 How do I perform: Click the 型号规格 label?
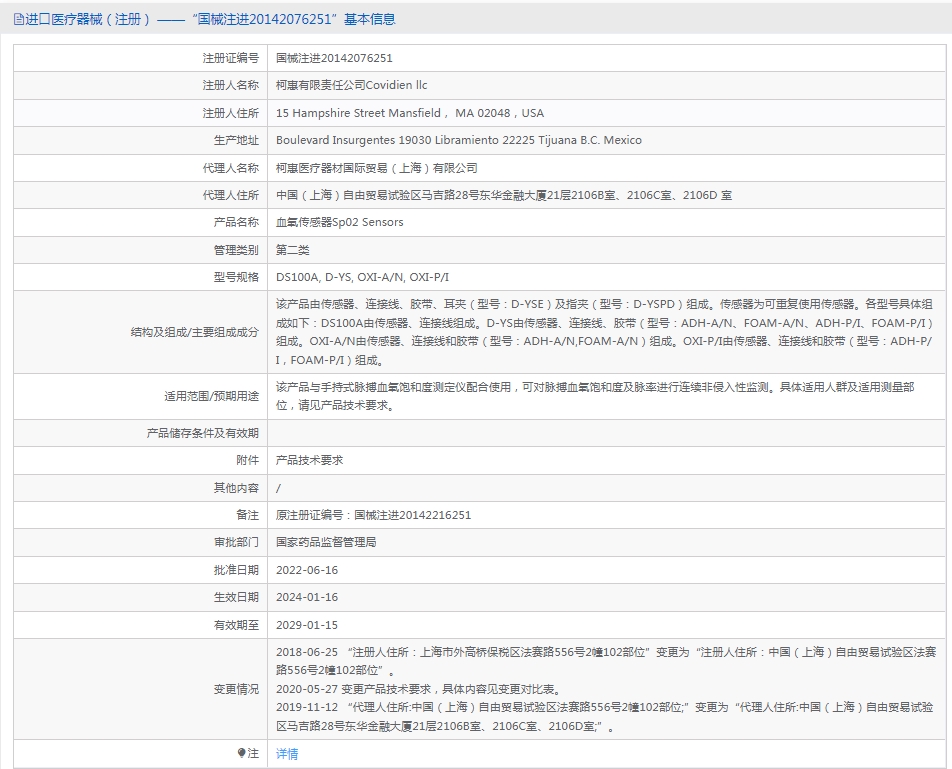coord(236,277)
